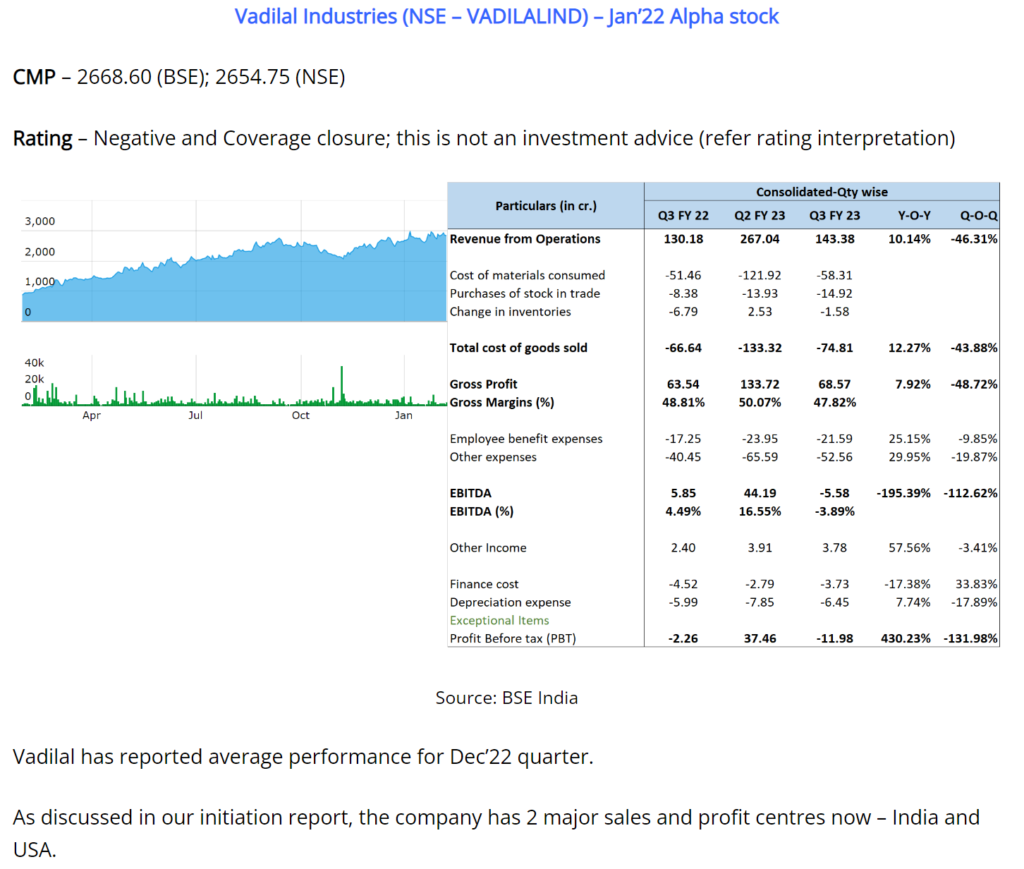Select the Q3 FY 22 column header

(x=683, y=215)
